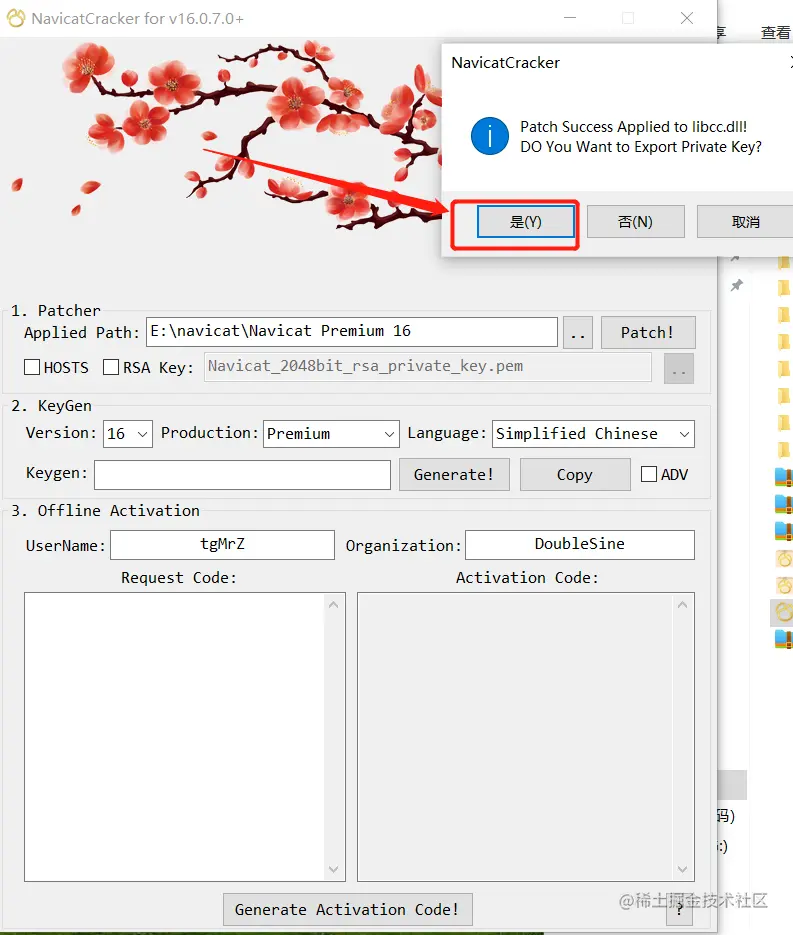The height and width of the screenshot is (935, 793).
Task: Click the dialog text 'Patch Success Applied to libcc.dll!'
Action: click(633, 126)
